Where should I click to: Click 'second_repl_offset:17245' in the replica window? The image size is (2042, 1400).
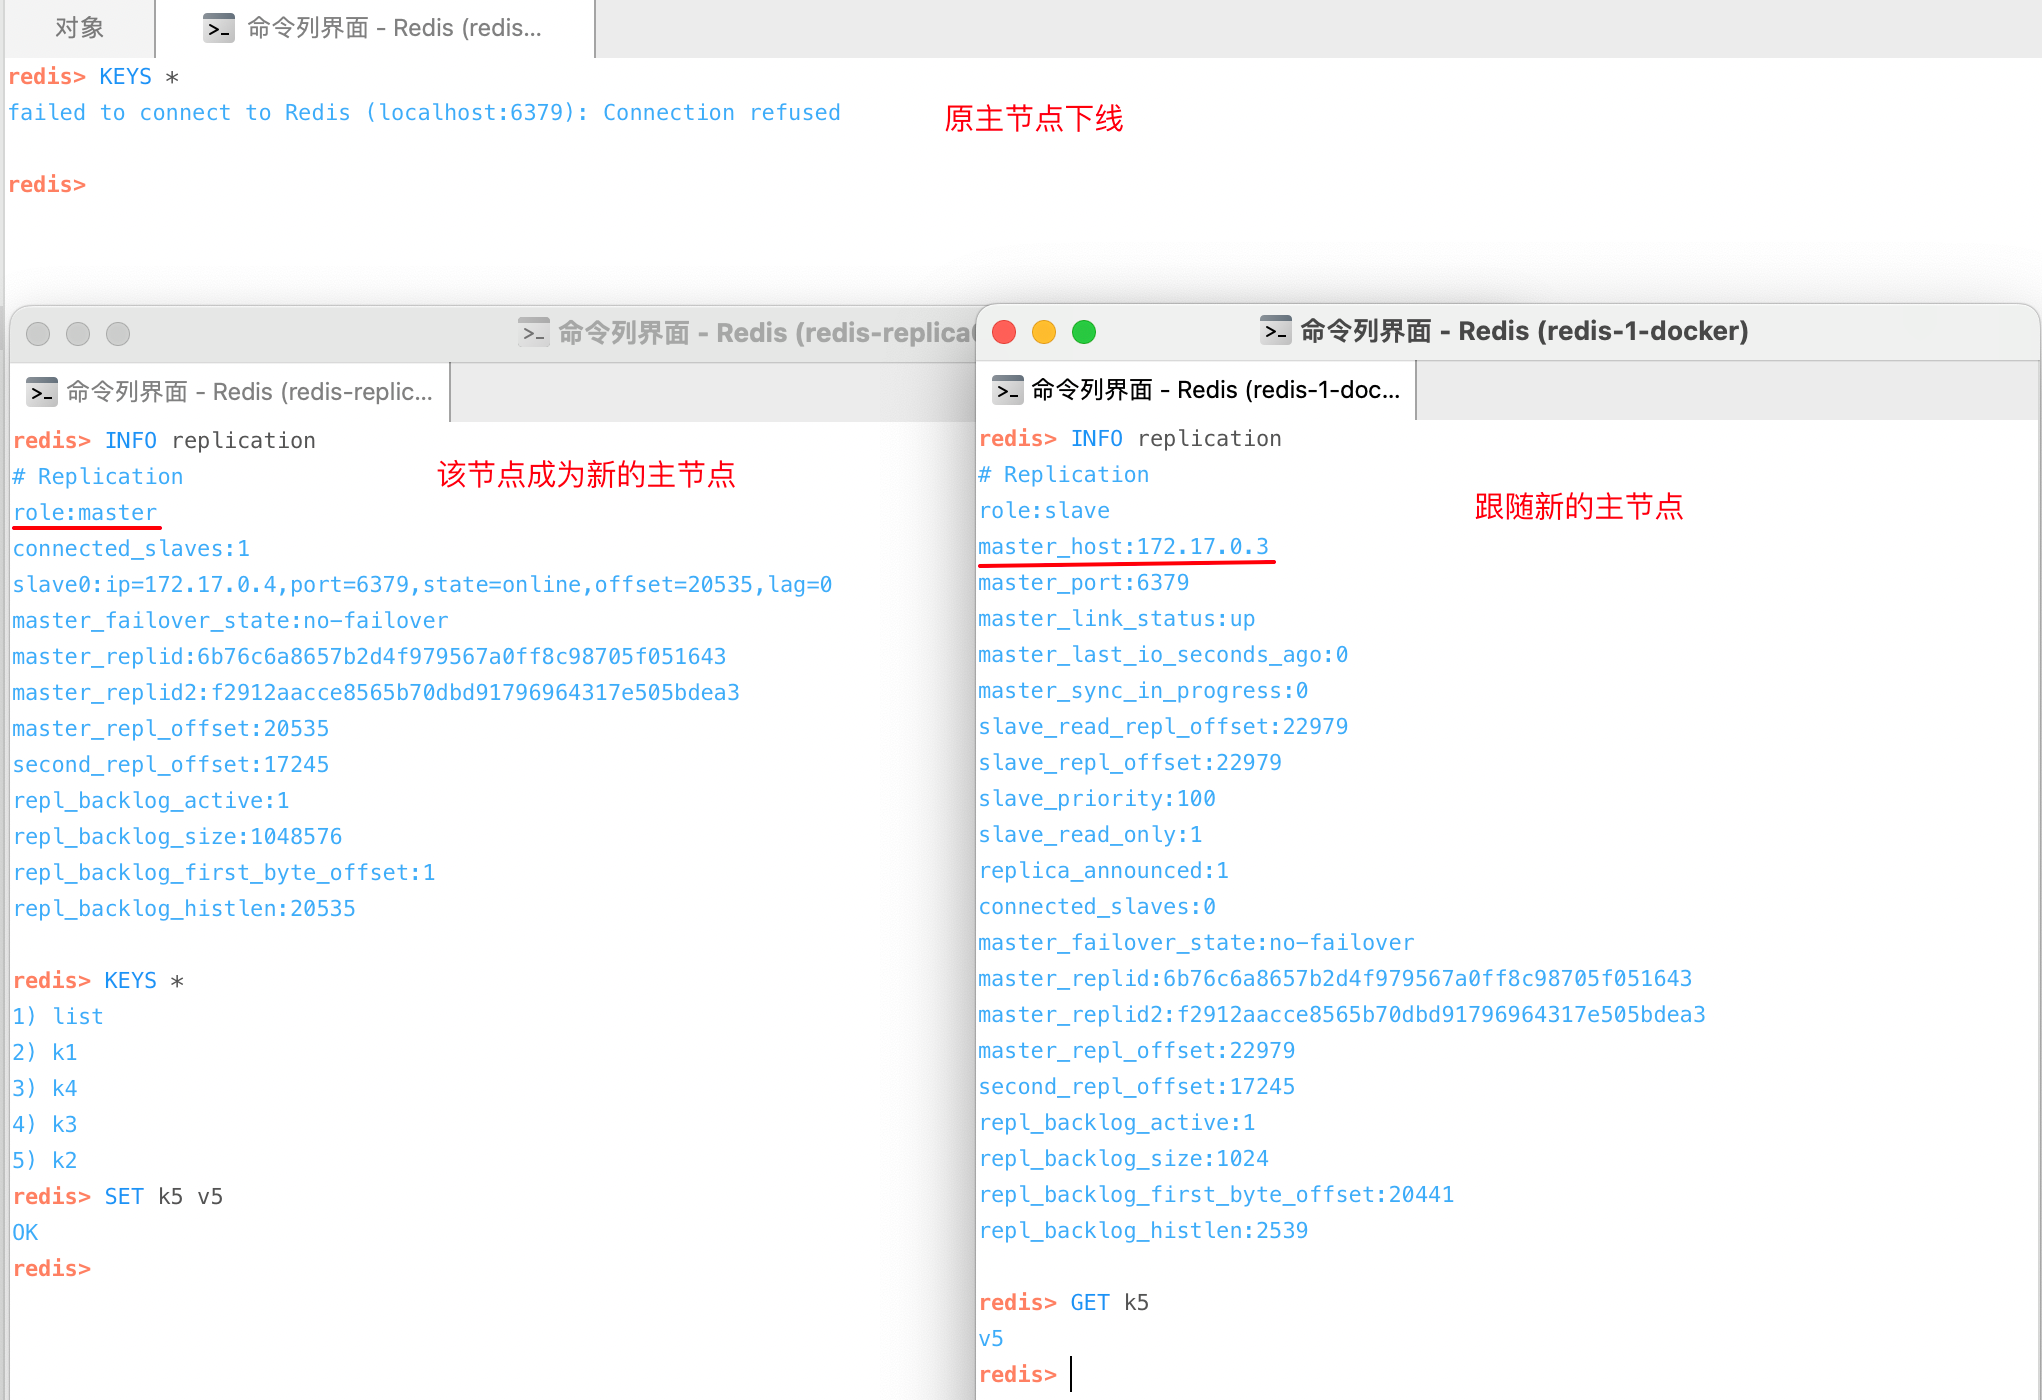(x=170, y=765)
